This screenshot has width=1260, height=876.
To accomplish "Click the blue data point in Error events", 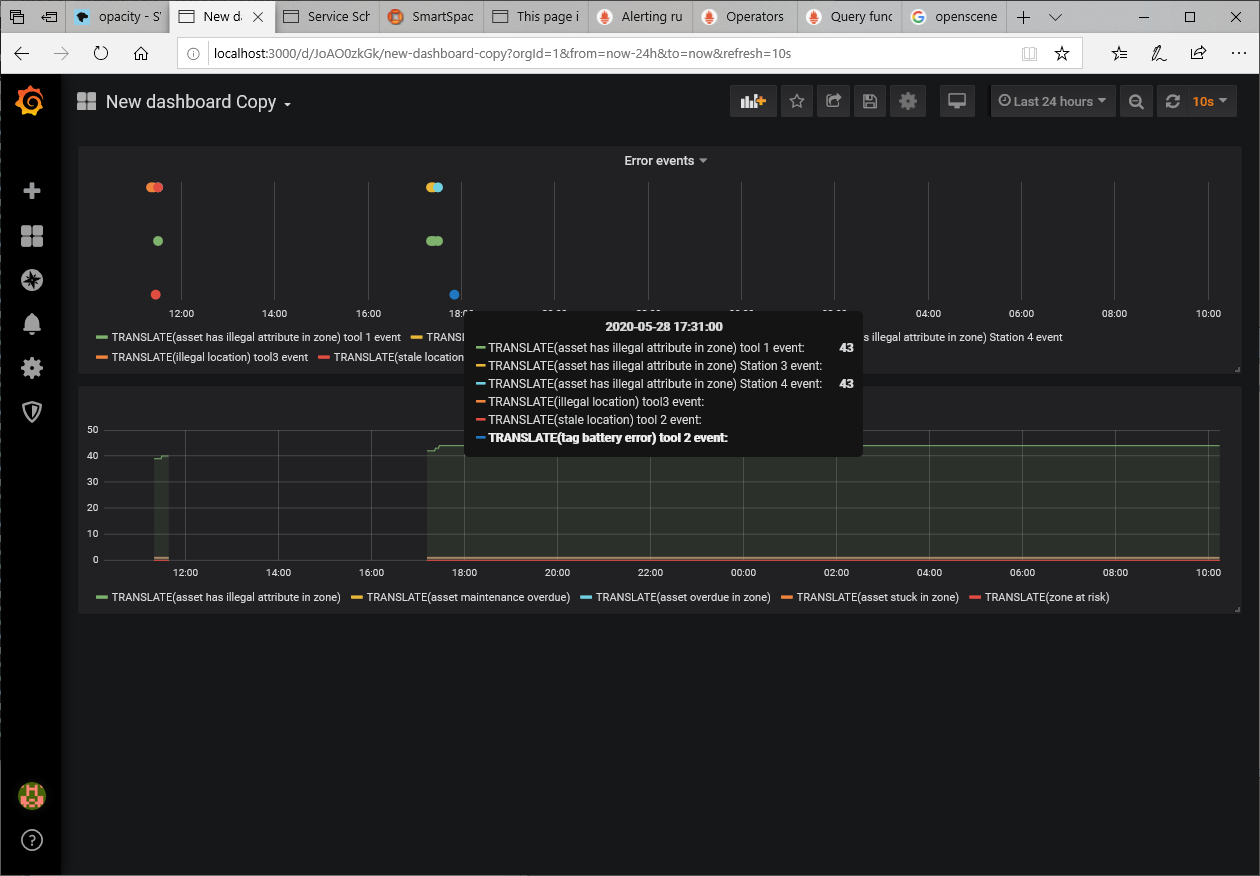I will click(x=454, y=294).
